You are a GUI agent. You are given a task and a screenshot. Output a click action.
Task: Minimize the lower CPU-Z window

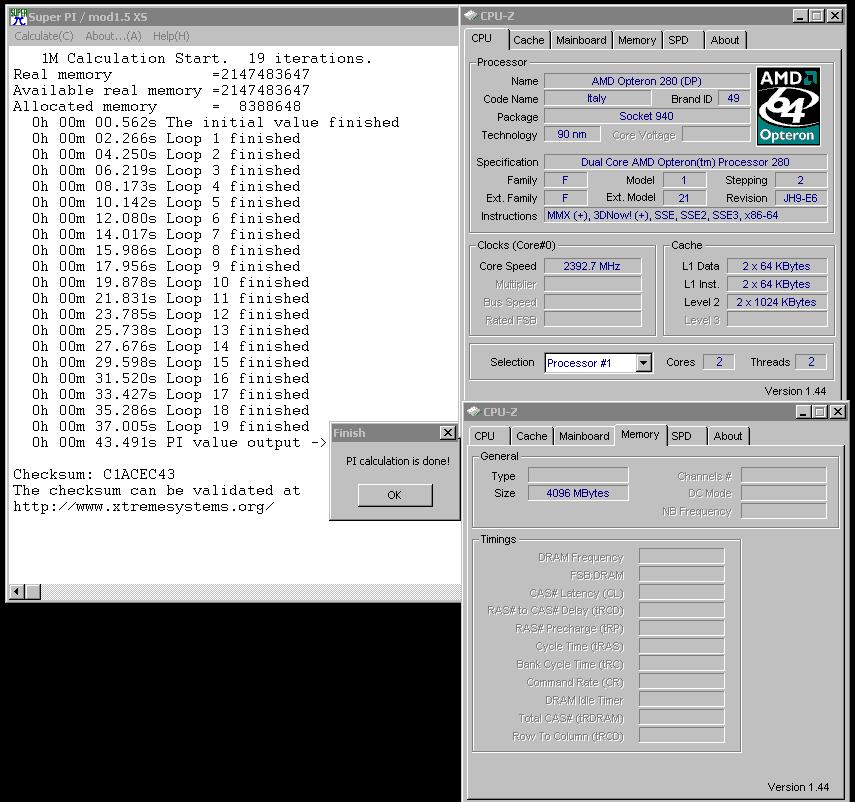(803, 412)
